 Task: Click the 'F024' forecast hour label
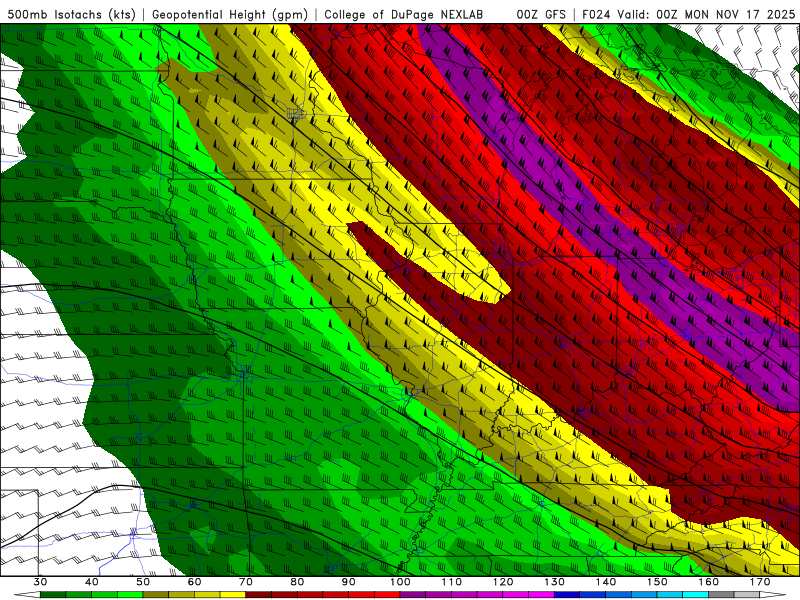[597, 14]
